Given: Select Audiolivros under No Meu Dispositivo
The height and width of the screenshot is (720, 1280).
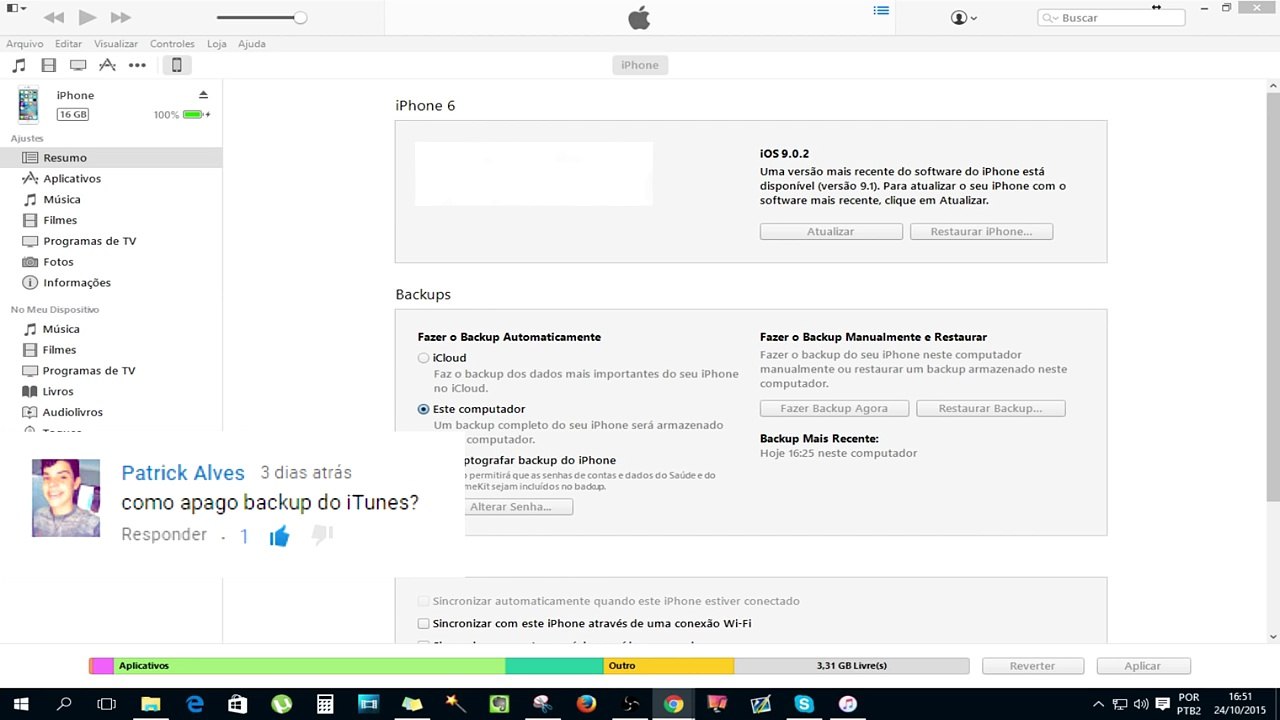Looking at the screenshot, I should [x=111, y=413].
